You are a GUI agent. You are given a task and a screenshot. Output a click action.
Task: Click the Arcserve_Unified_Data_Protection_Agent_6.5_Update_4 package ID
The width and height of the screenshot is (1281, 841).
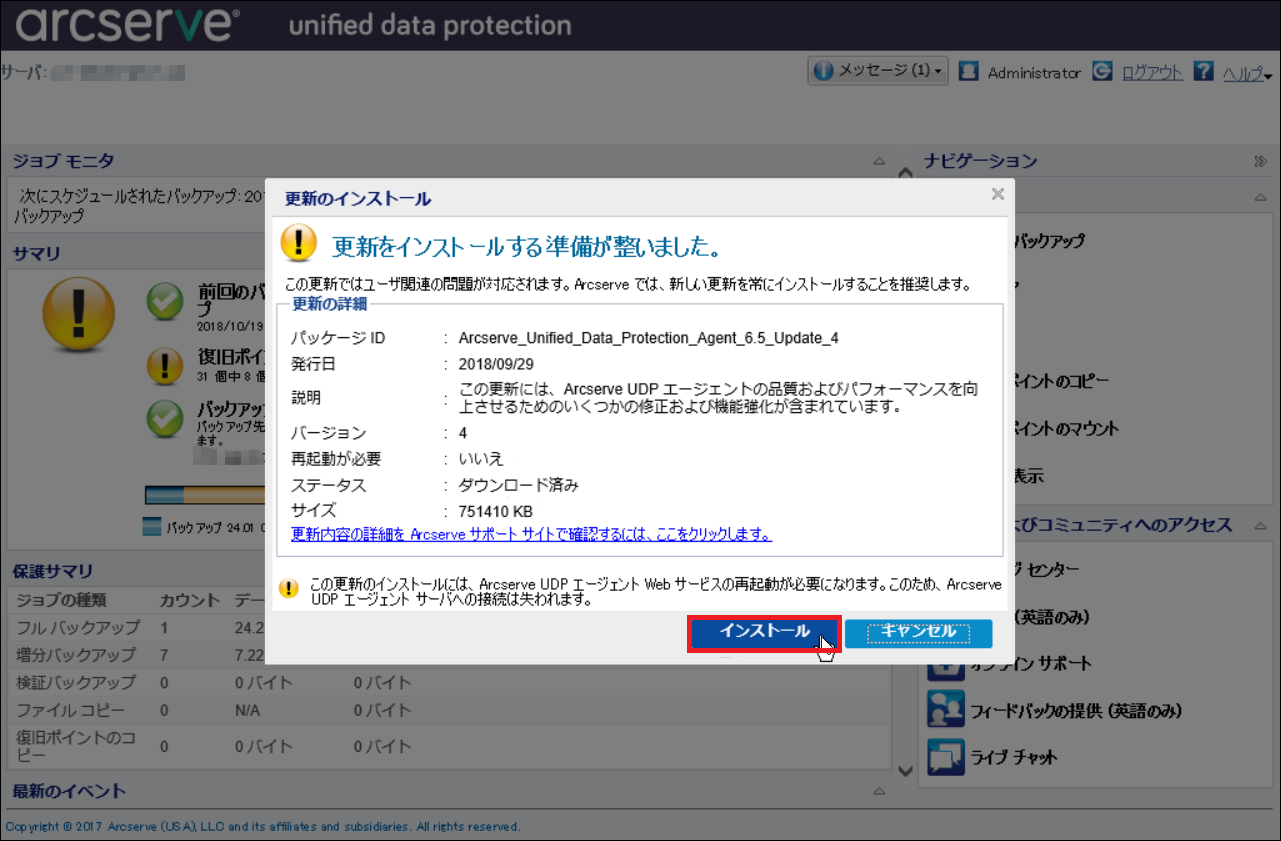(x=648, y=338)
